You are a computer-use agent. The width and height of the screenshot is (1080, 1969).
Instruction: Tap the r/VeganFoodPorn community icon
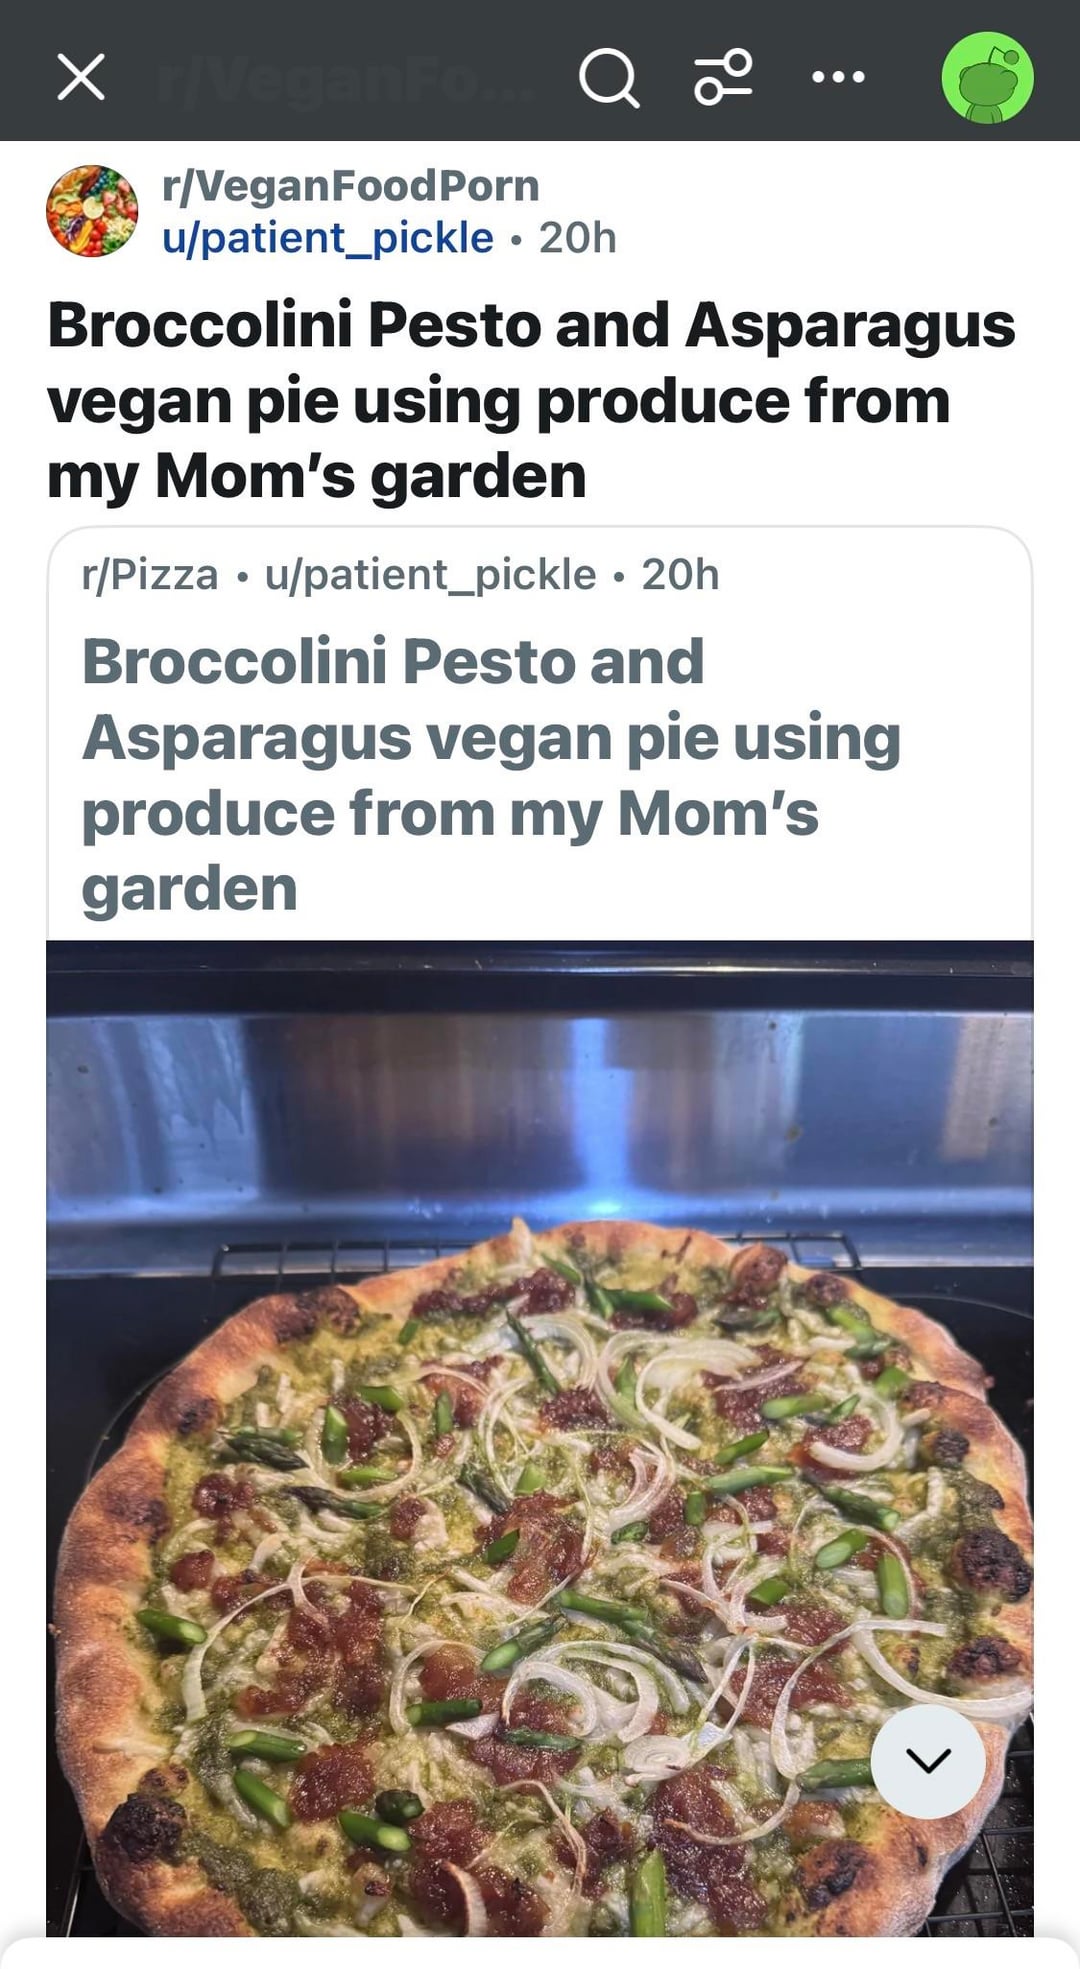pyautogui.click(x=92, y=211)
